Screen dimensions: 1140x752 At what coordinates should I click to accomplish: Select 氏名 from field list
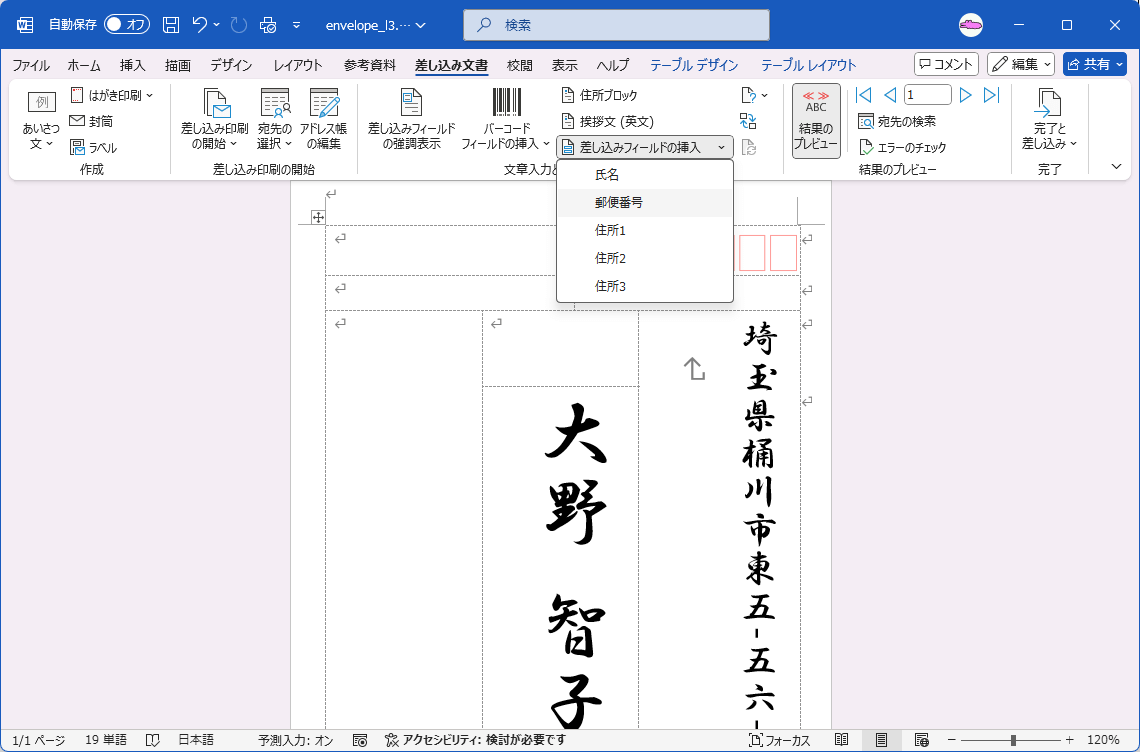coord(645,175)
